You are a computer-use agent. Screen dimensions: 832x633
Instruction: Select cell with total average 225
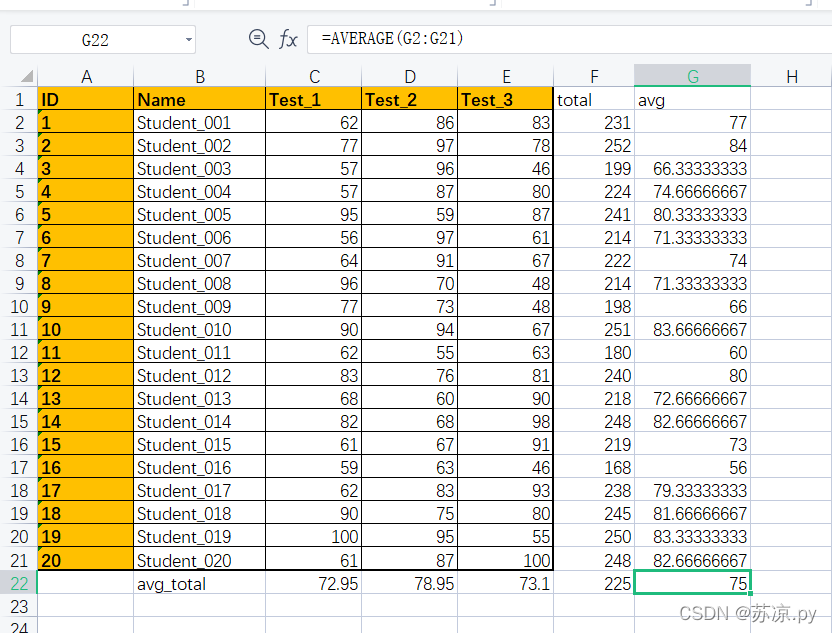pos(594,583)
